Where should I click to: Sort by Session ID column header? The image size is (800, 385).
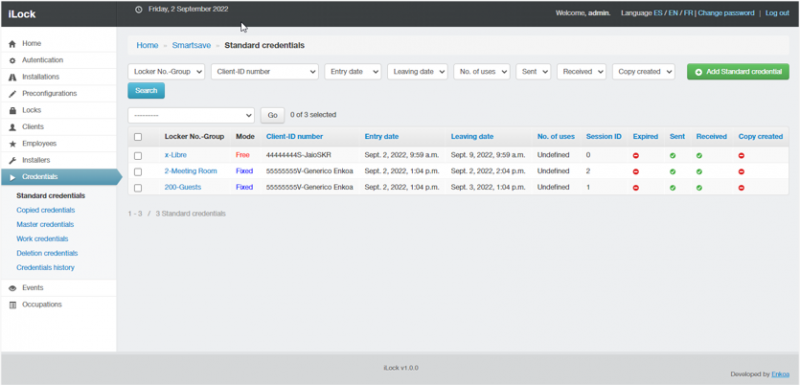[604, 137]
